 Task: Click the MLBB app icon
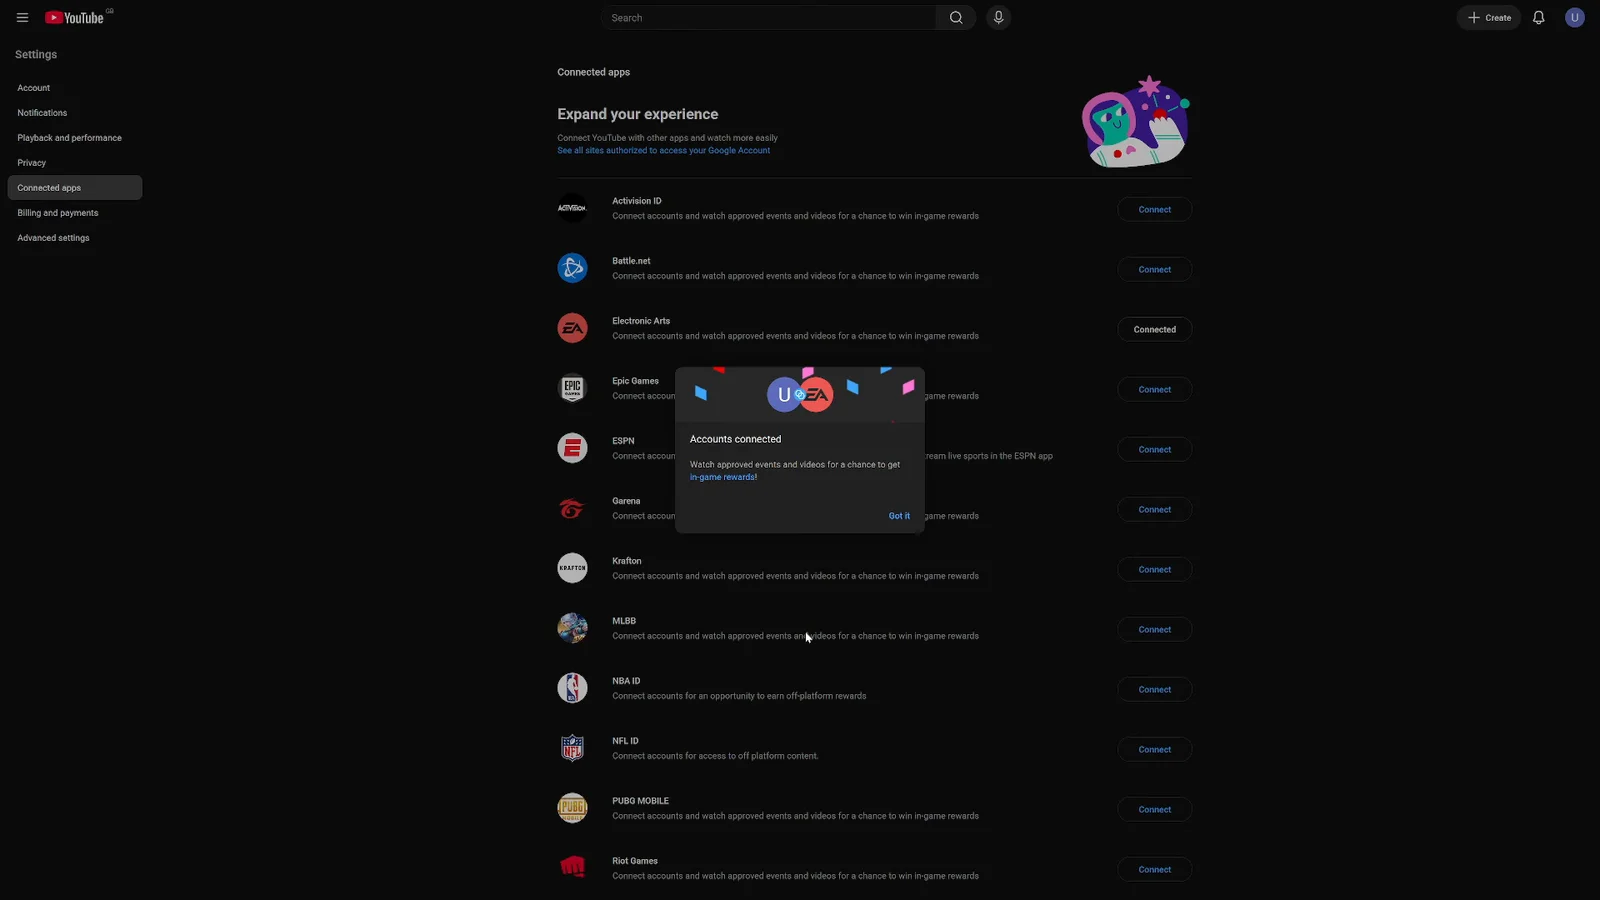click(572, 628)
